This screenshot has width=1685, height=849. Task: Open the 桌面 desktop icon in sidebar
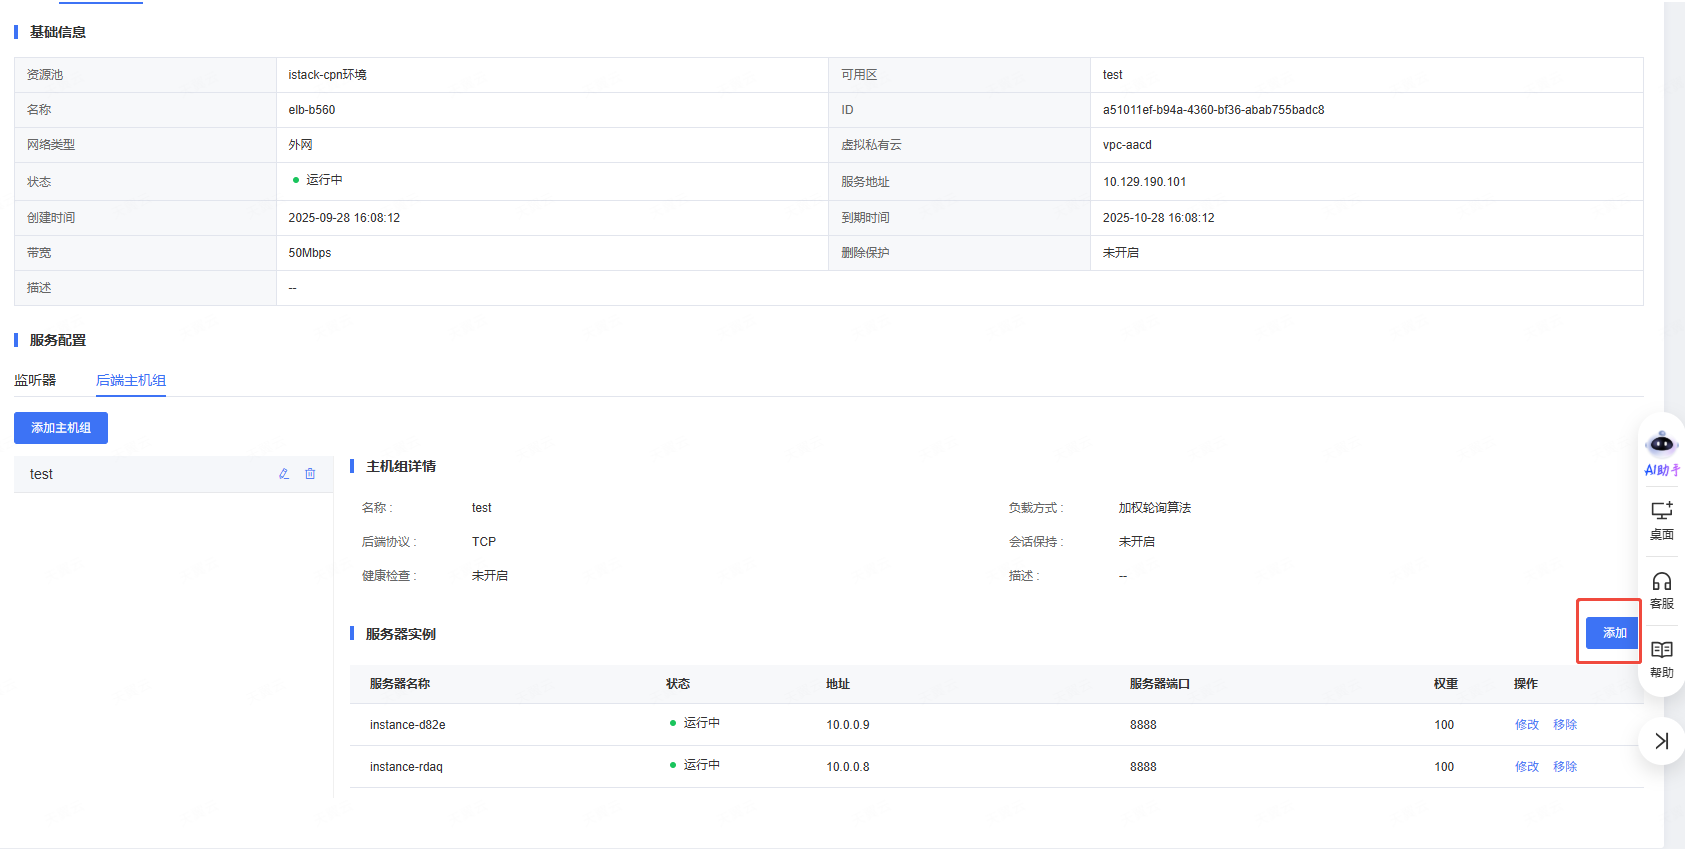click(x=1661, y=520)
